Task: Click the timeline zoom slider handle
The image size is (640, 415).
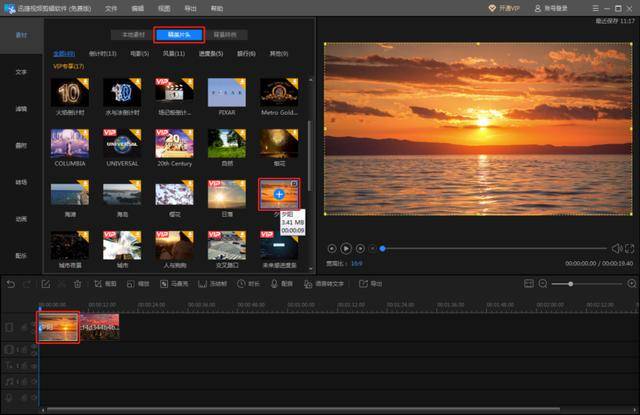Action: 571,284
